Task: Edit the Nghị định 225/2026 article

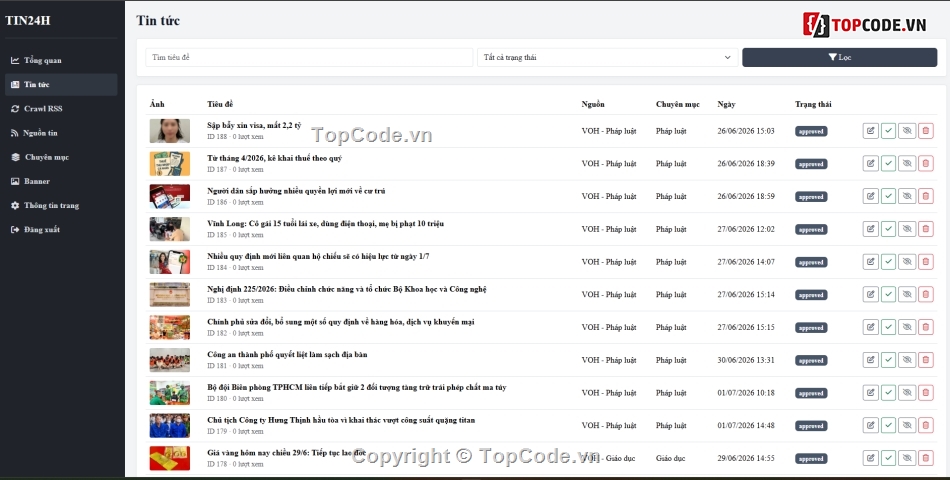Action: pos(870,295)
